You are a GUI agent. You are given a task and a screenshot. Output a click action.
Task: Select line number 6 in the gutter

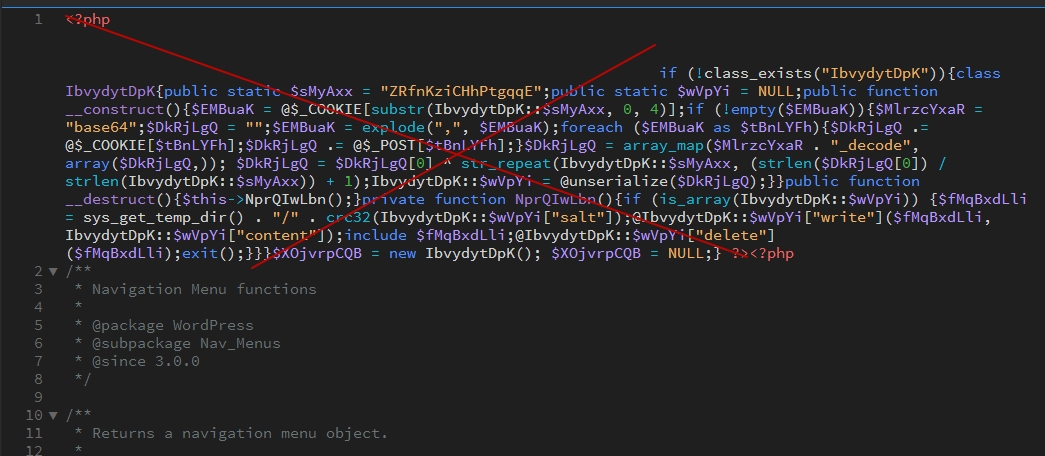tap(38, 343)
